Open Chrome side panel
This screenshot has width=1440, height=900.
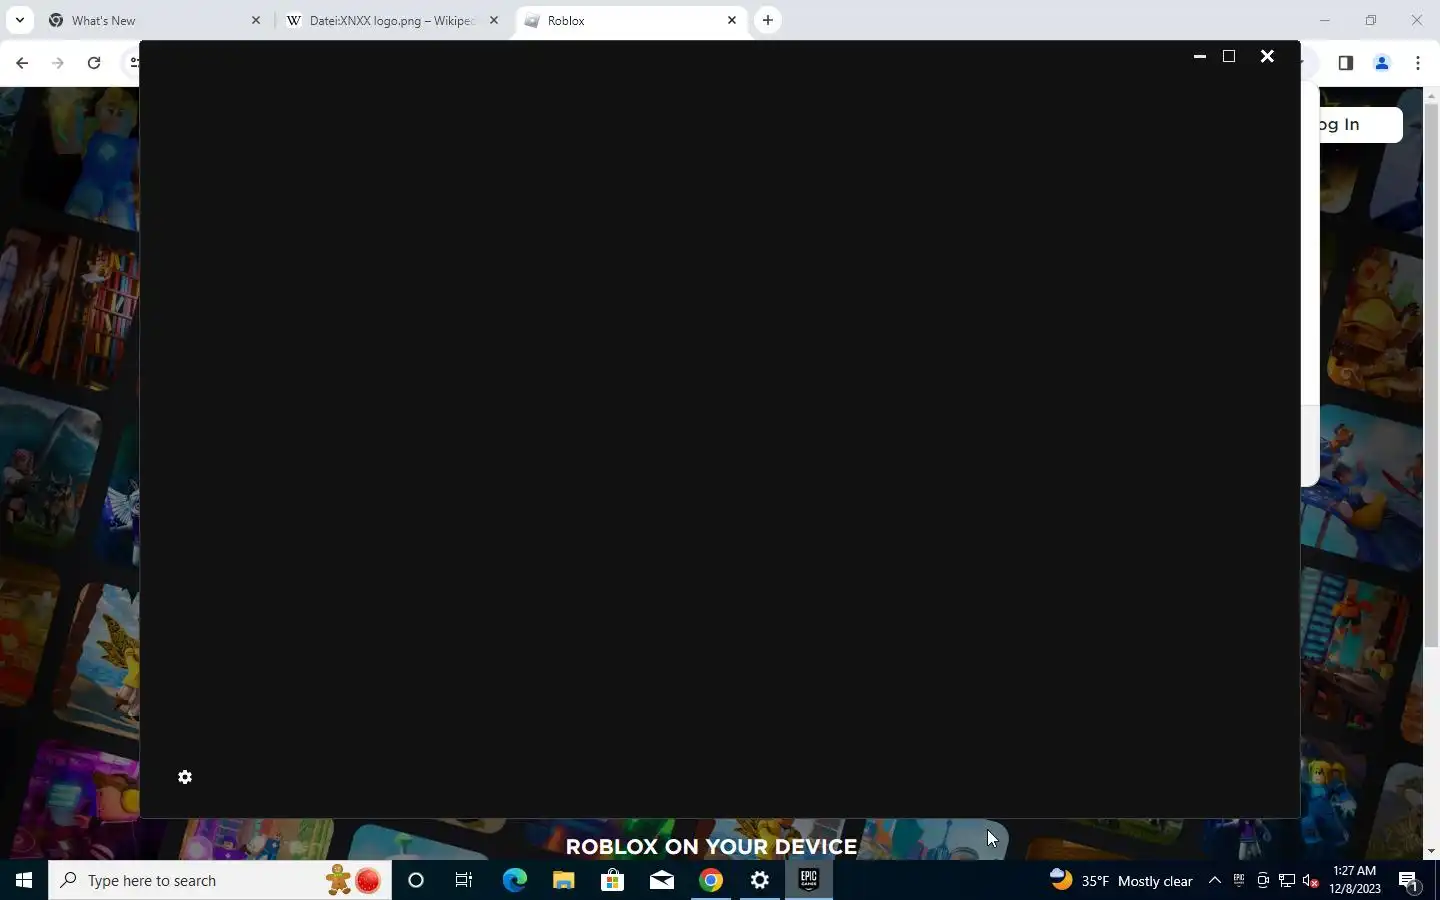point(1345,63)
